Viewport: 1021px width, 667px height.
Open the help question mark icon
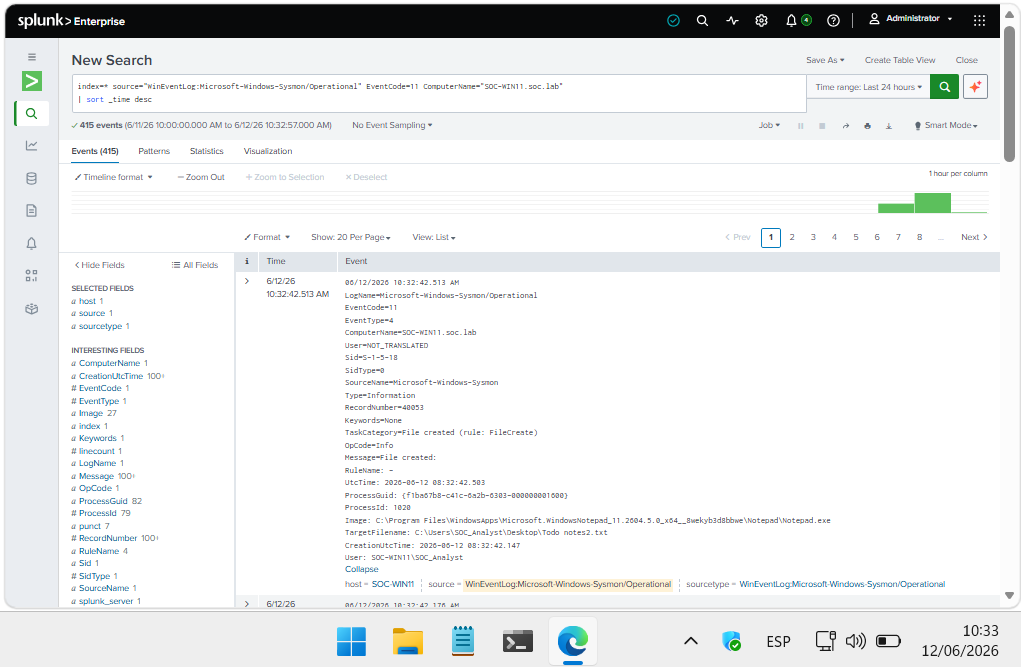click(833, 21)
